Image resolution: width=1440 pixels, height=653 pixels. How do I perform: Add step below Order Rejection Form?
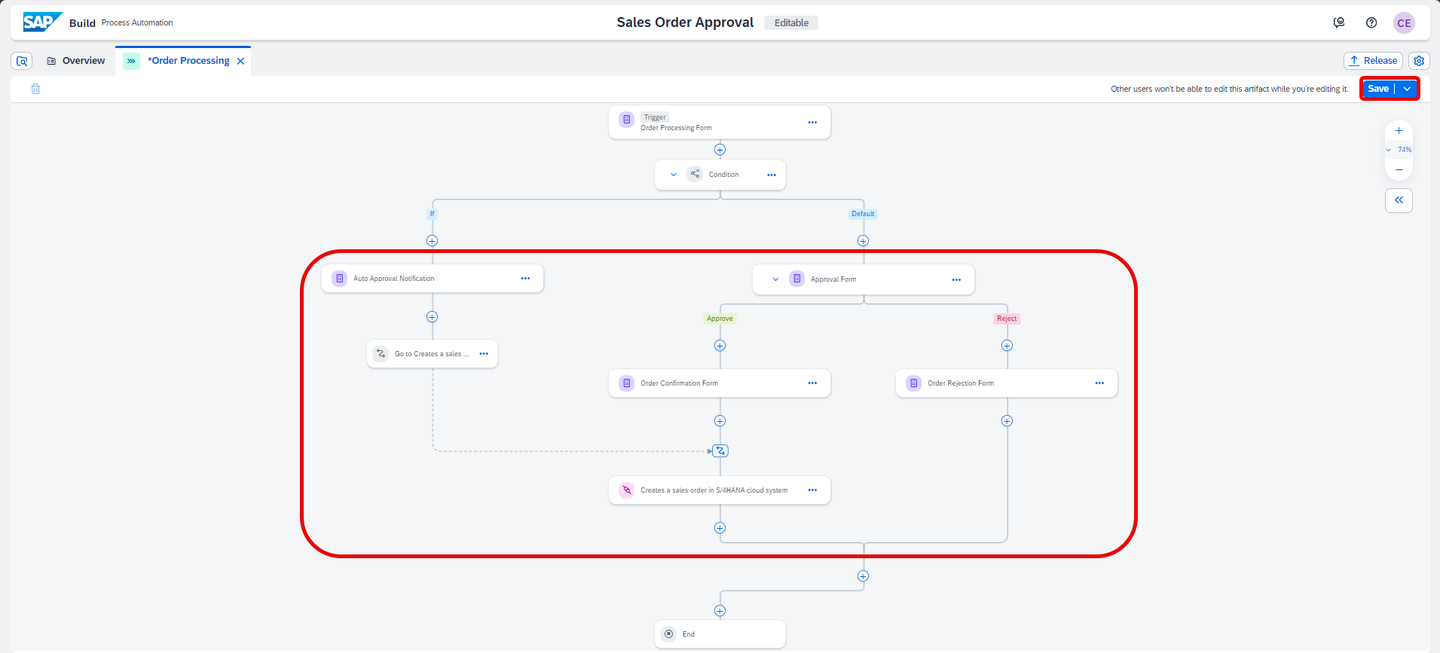[1007, 421]
